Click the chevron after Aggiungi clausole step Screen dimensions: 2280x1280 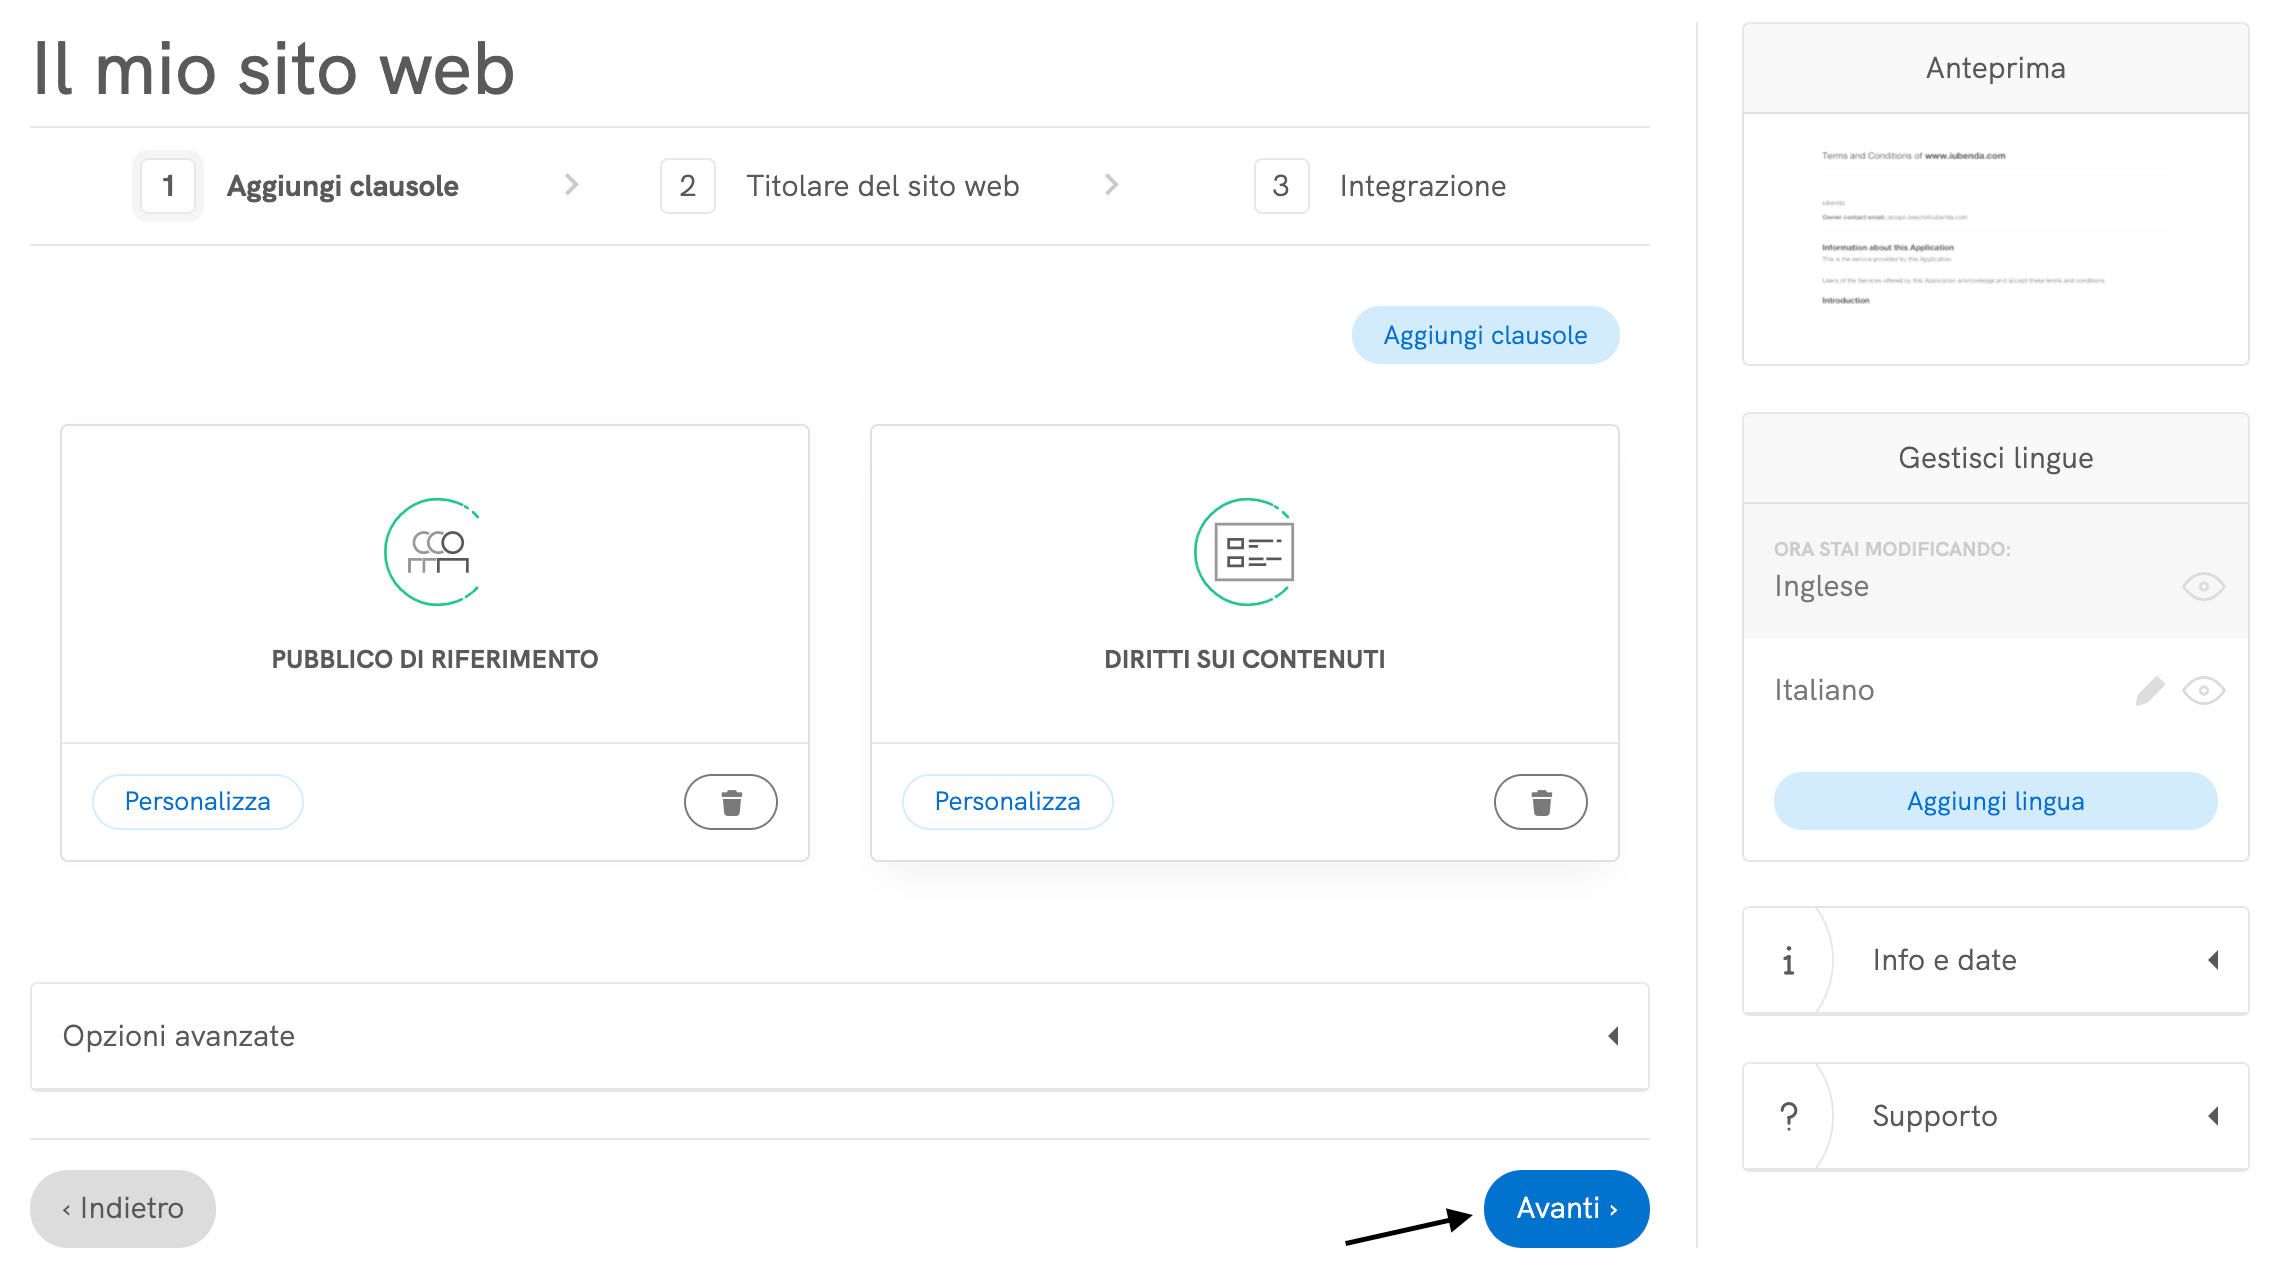click(x=571, y=185)
